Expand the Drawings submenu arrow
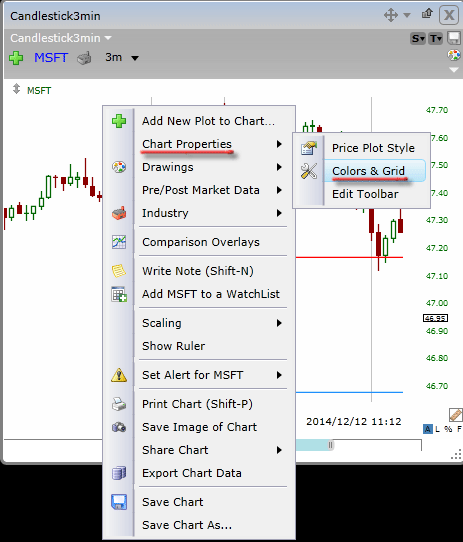 click(x=279, y=167)
